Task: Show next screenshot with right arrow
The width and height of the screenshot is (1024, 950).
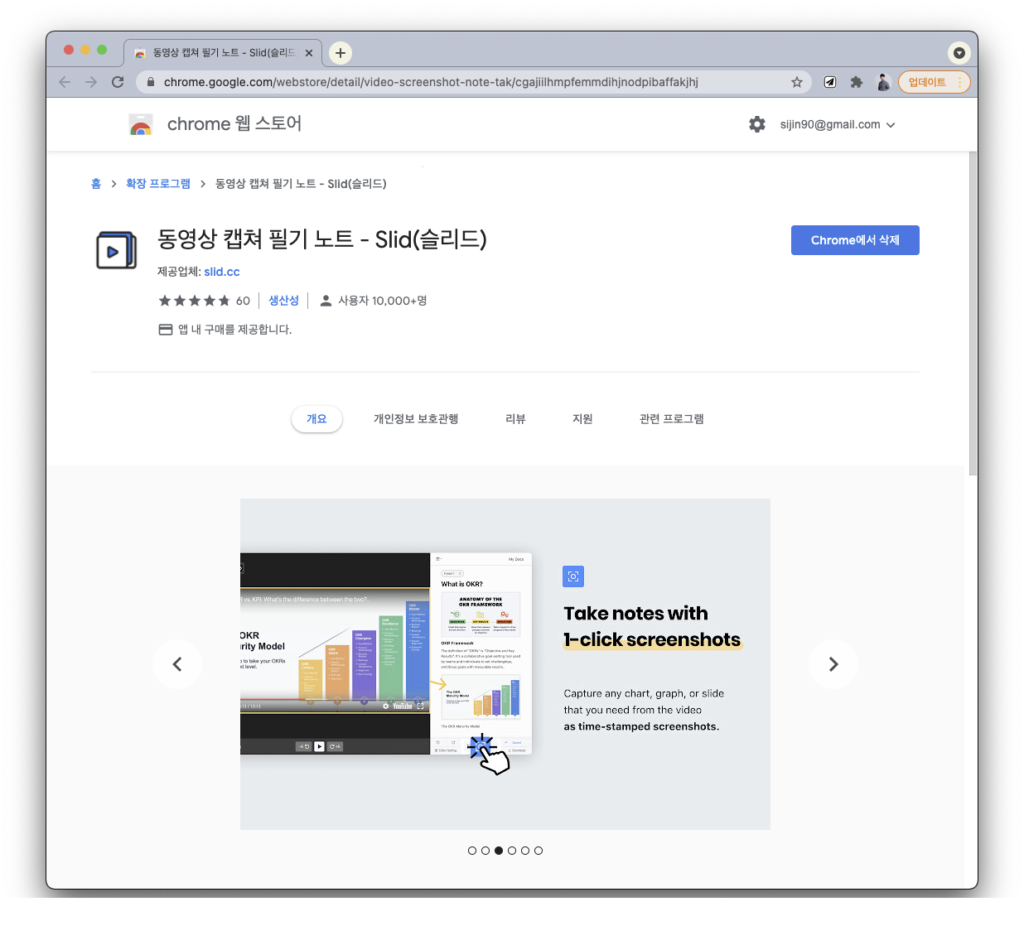Action: tap(833, 664)
